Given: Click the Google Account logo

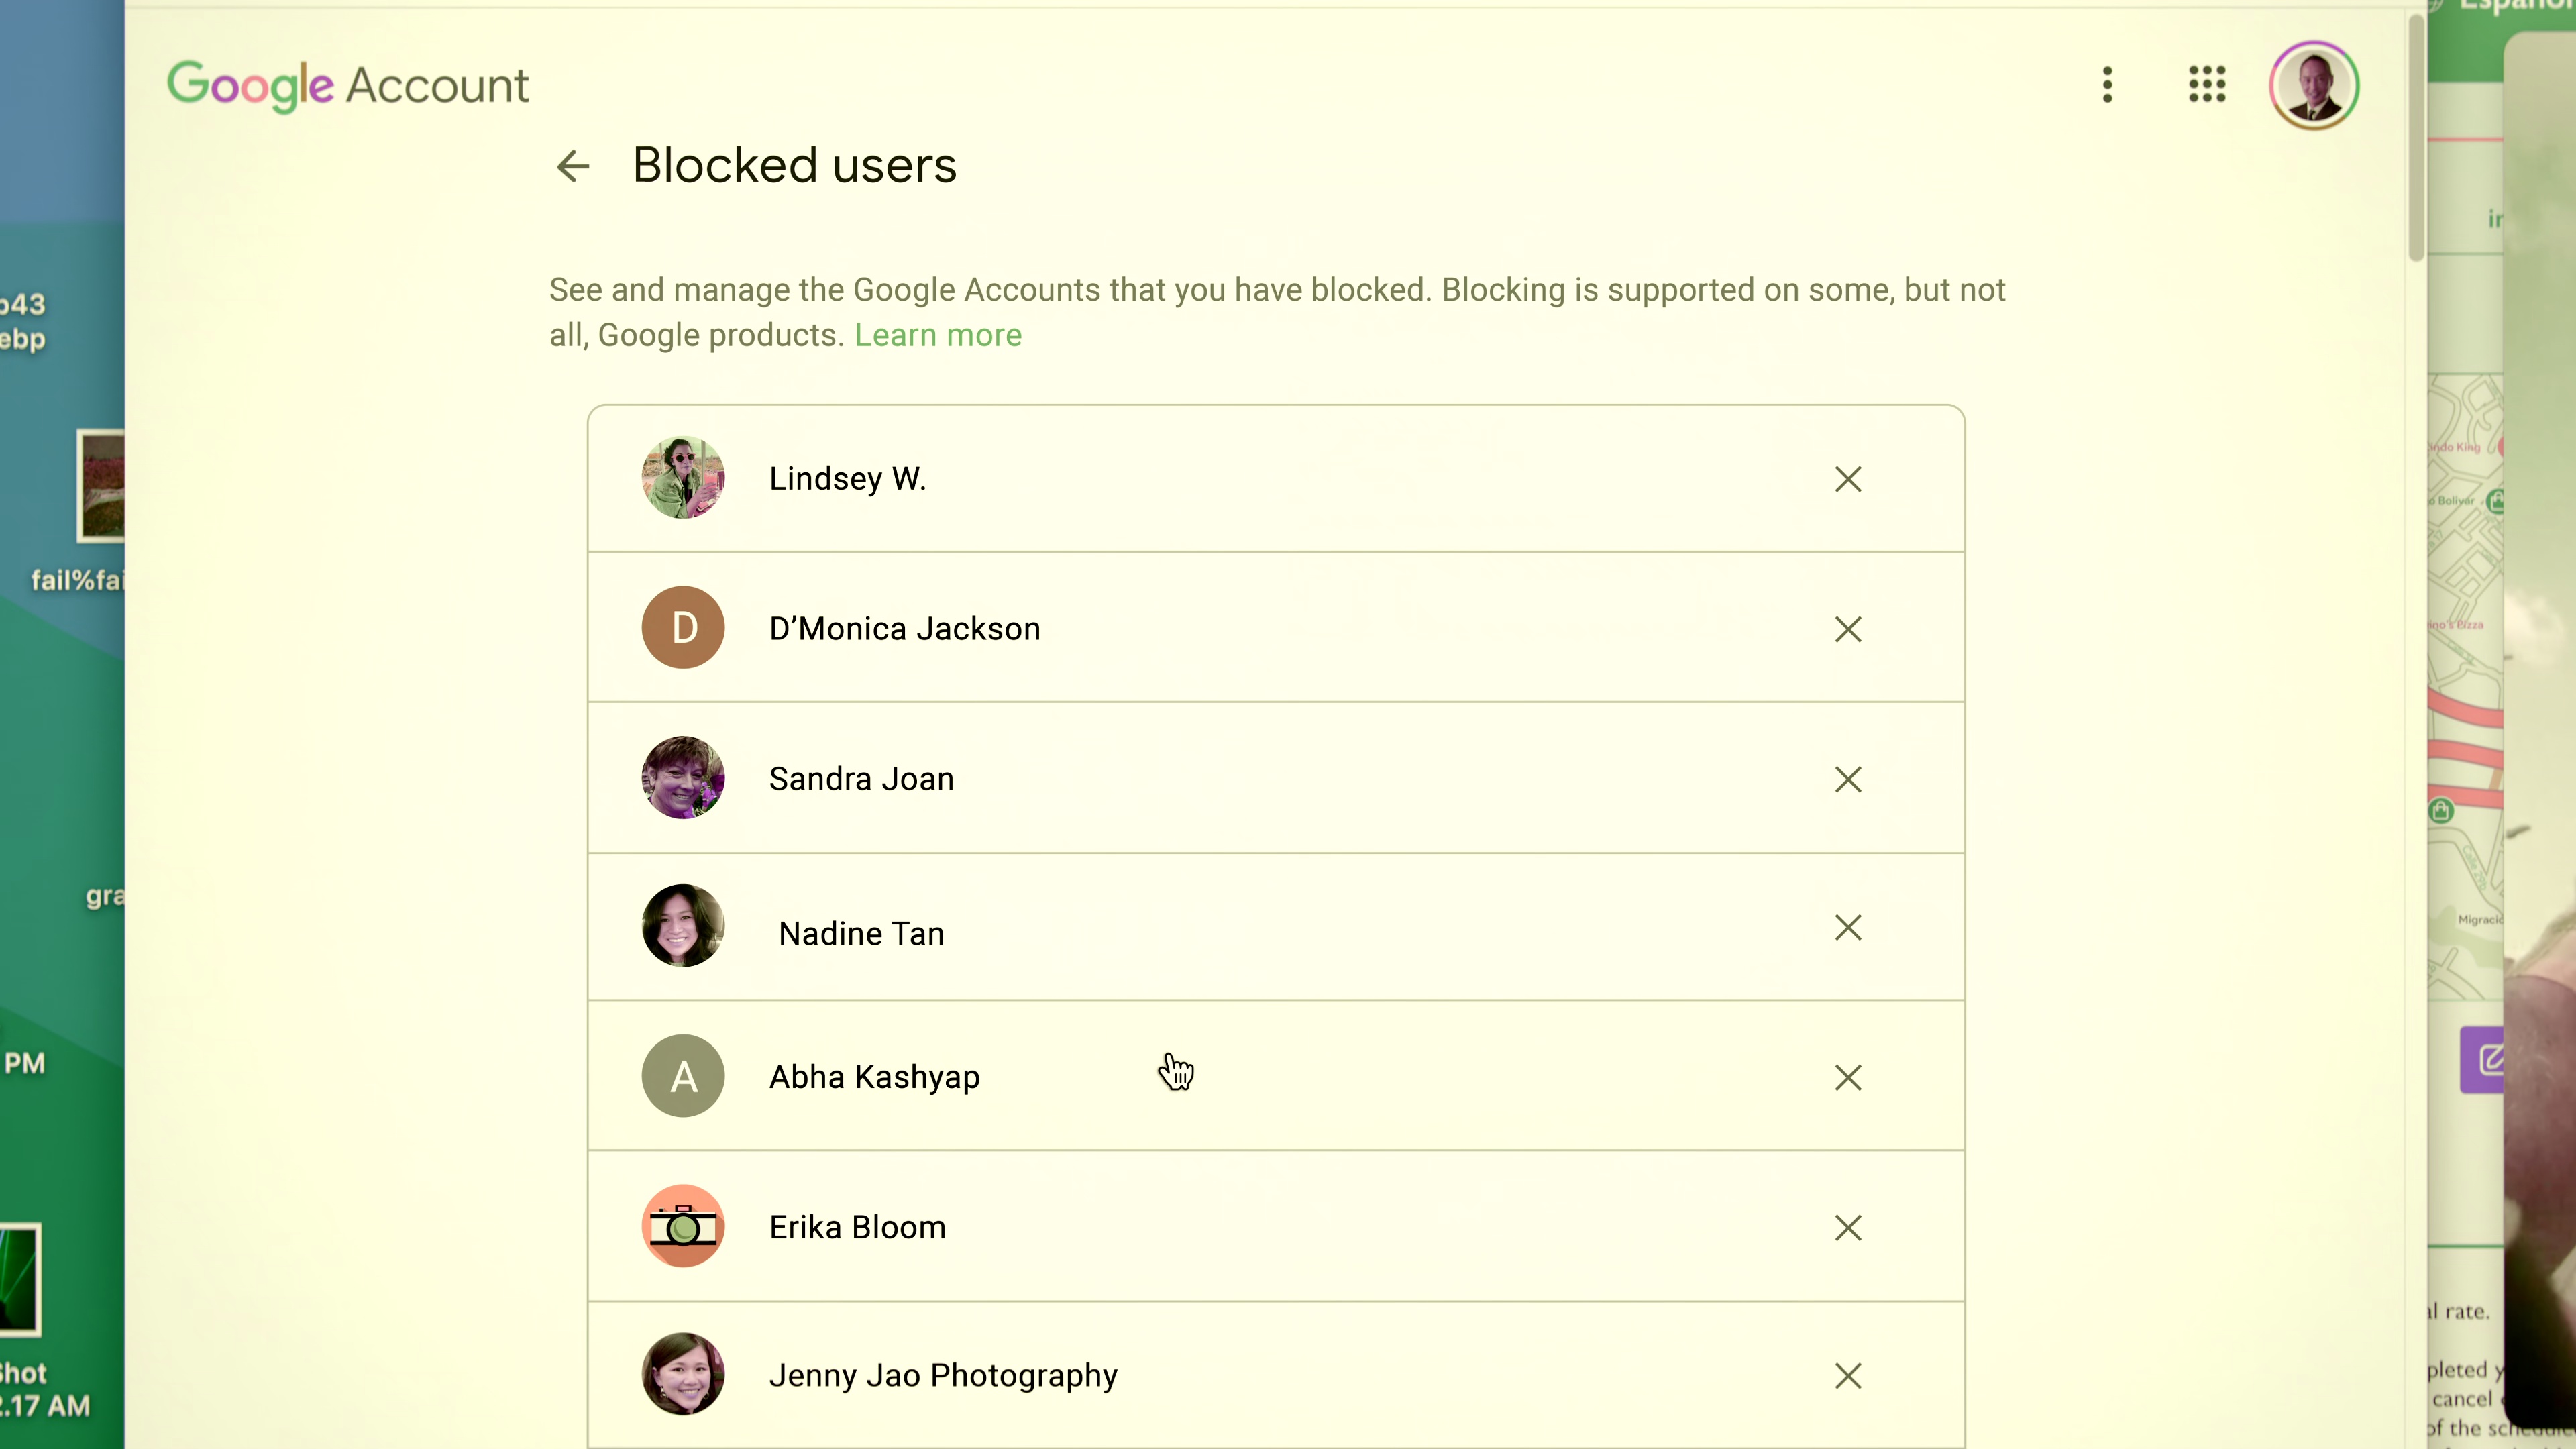Looking at the screenshot, I should [x=347, y=85].
